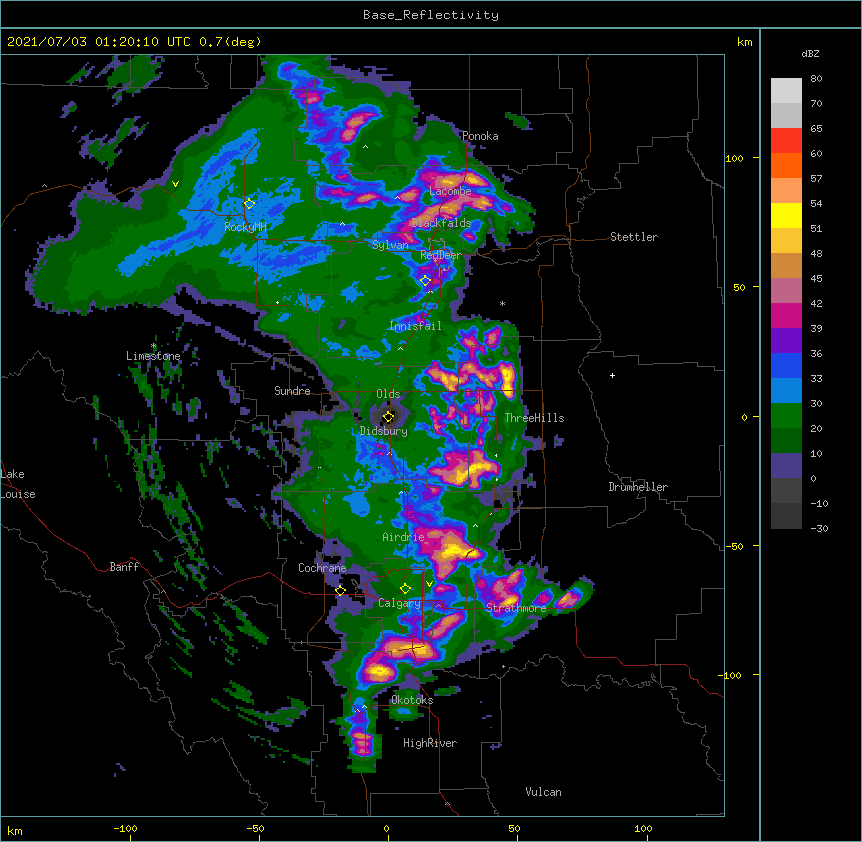This screenshot has width=862, height=842.
Task: Click the yellow diamond marker above Calgary label
Action: point(405,589)
